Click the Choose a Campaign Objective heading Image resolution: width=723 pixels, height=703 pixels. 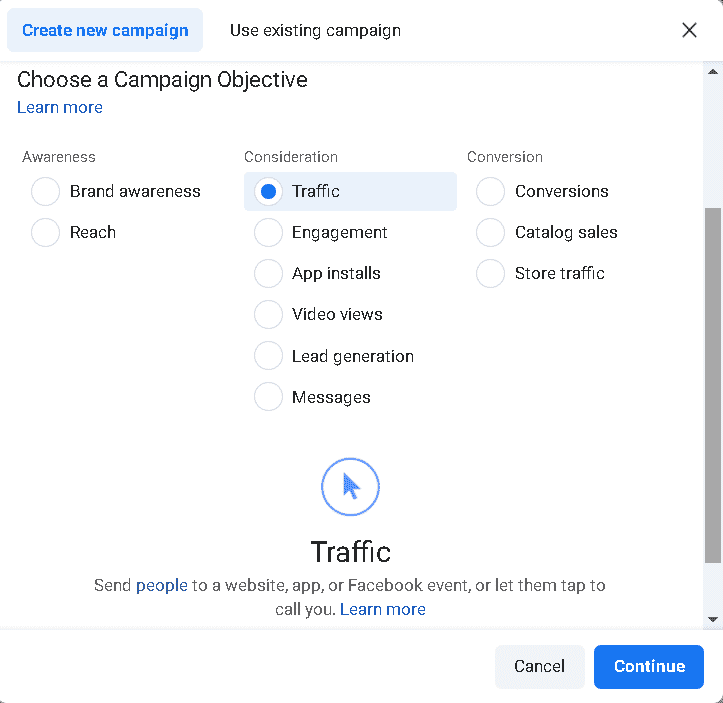click(162, 80)
